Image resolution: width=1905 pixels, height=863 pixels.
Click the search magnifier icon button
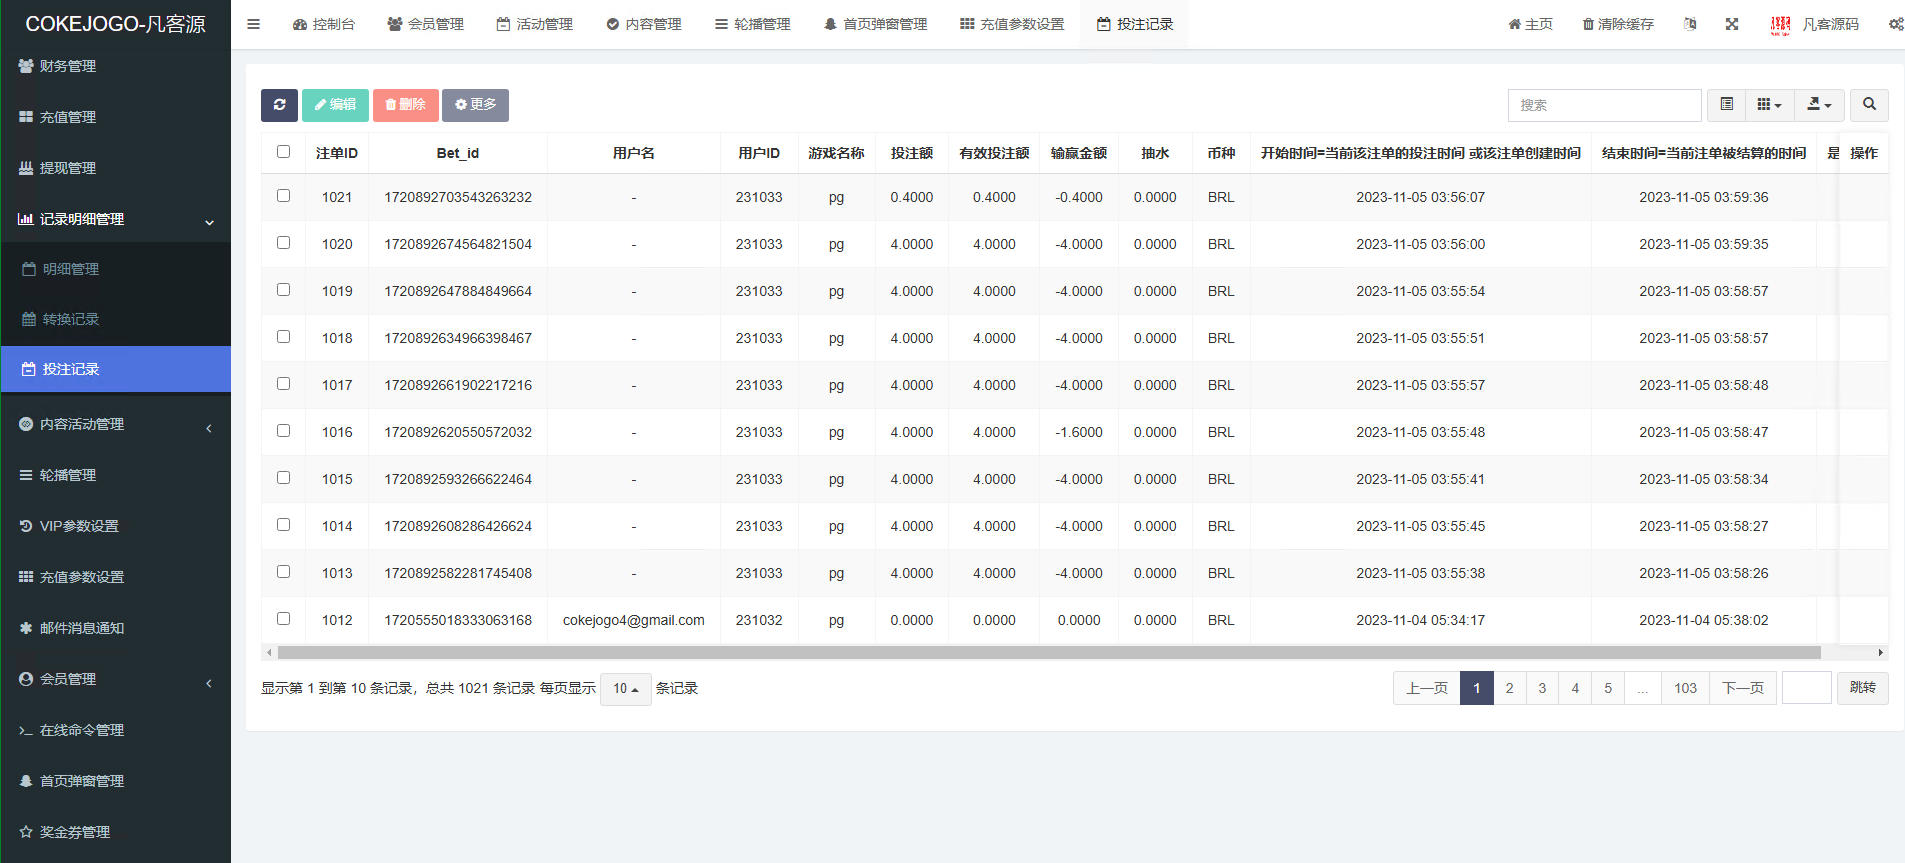point(1868,105)
